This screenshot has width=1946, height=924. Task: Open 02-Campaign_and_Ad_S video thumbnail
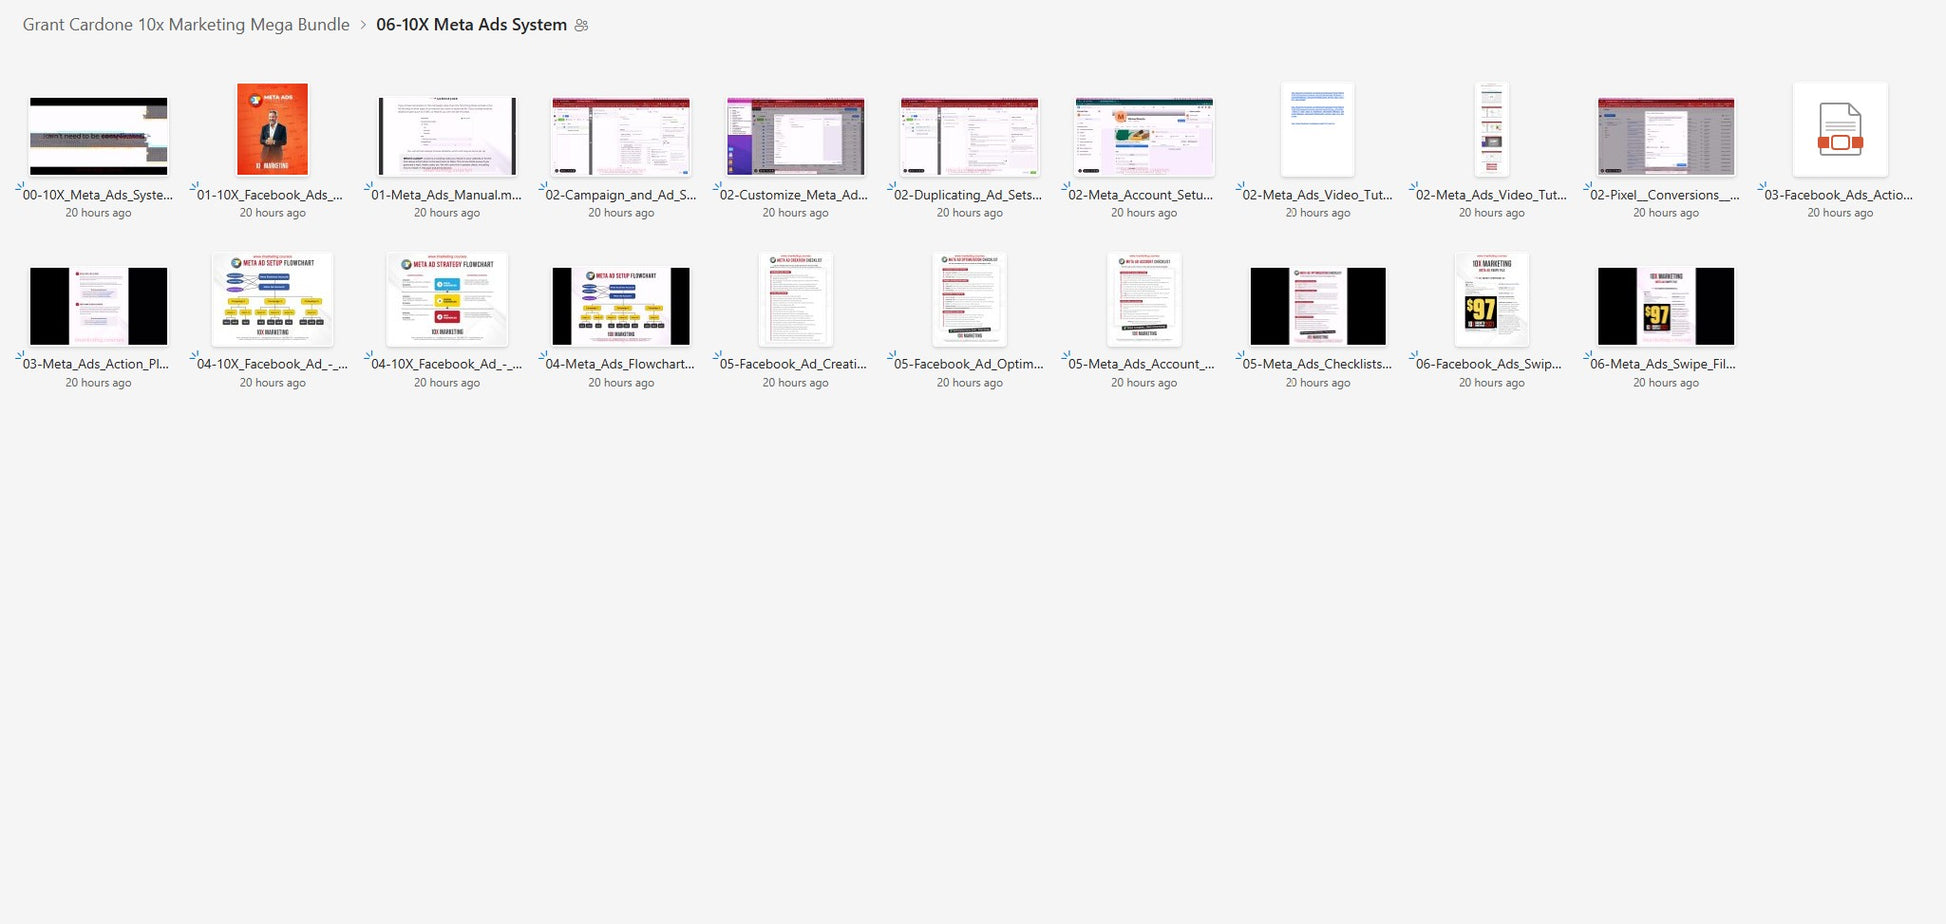620,136
